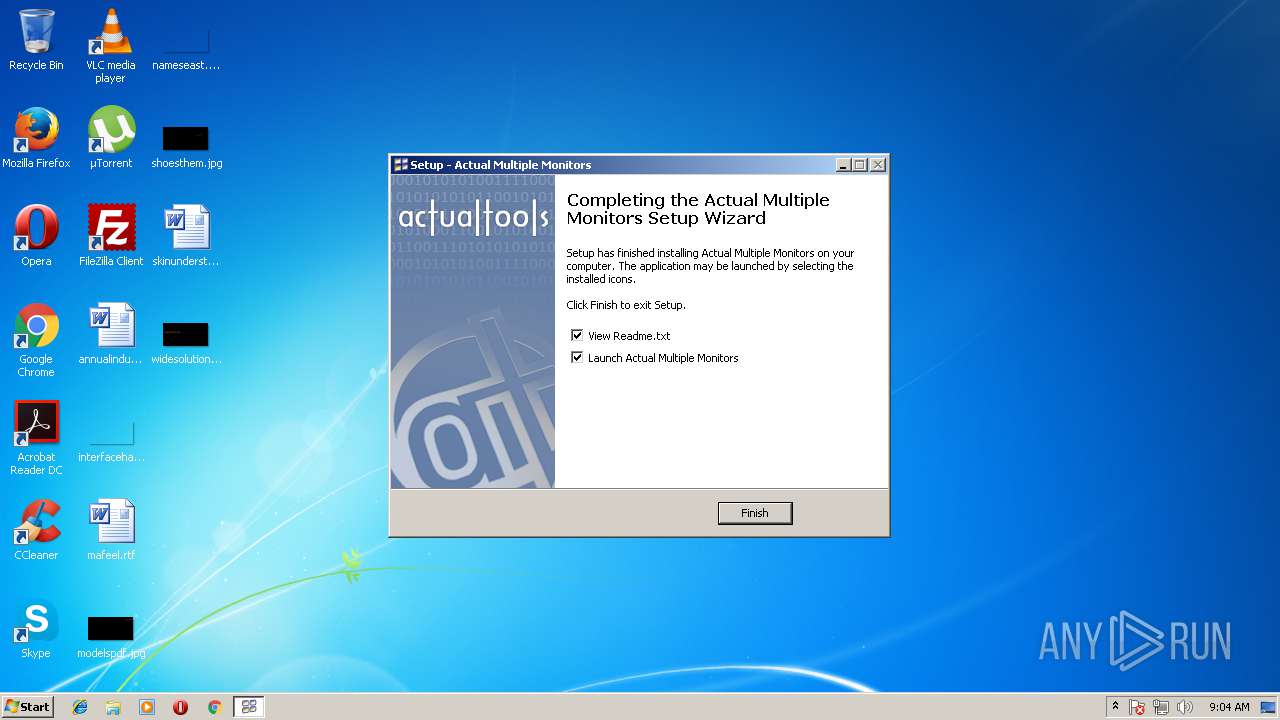Open Opera from the taskbar
Image resolution: width=1280 pixels, height=720 pixels.
[x=181, y=707]
